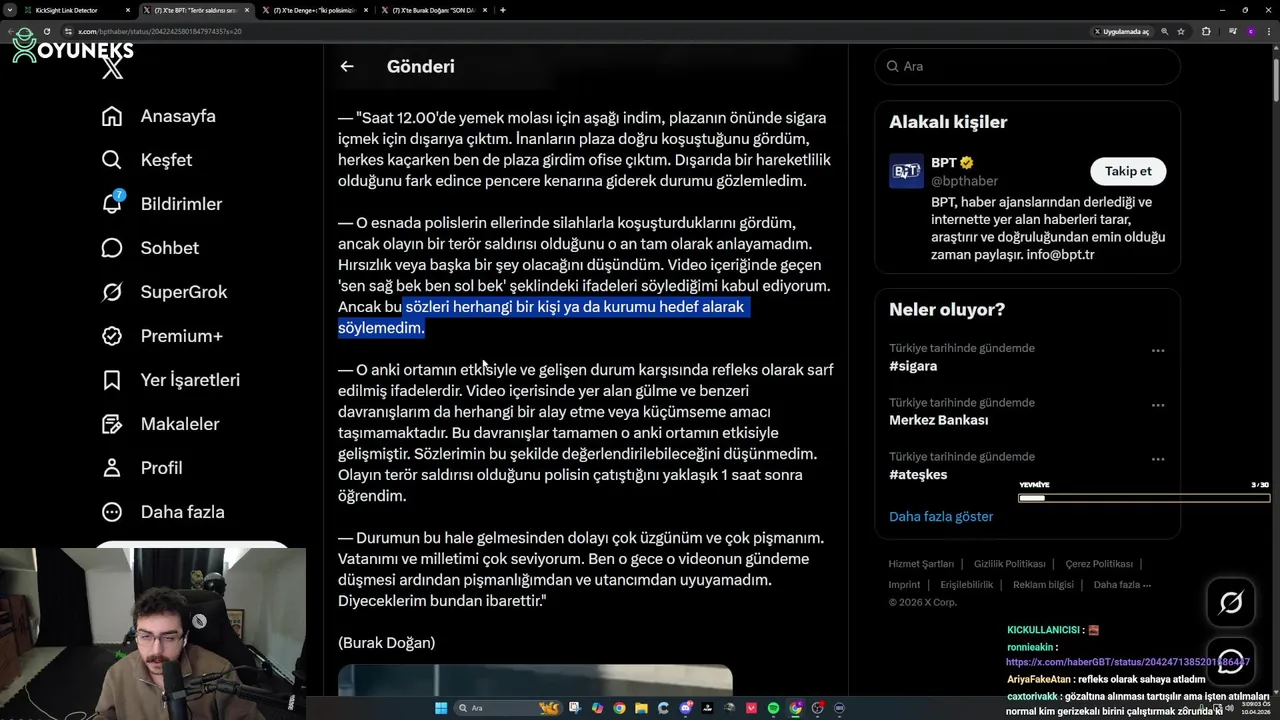The height and width of the screenshot is (720, 1280).
Task: Click the Neler oluyor? heading
Action: click(947, 310)
